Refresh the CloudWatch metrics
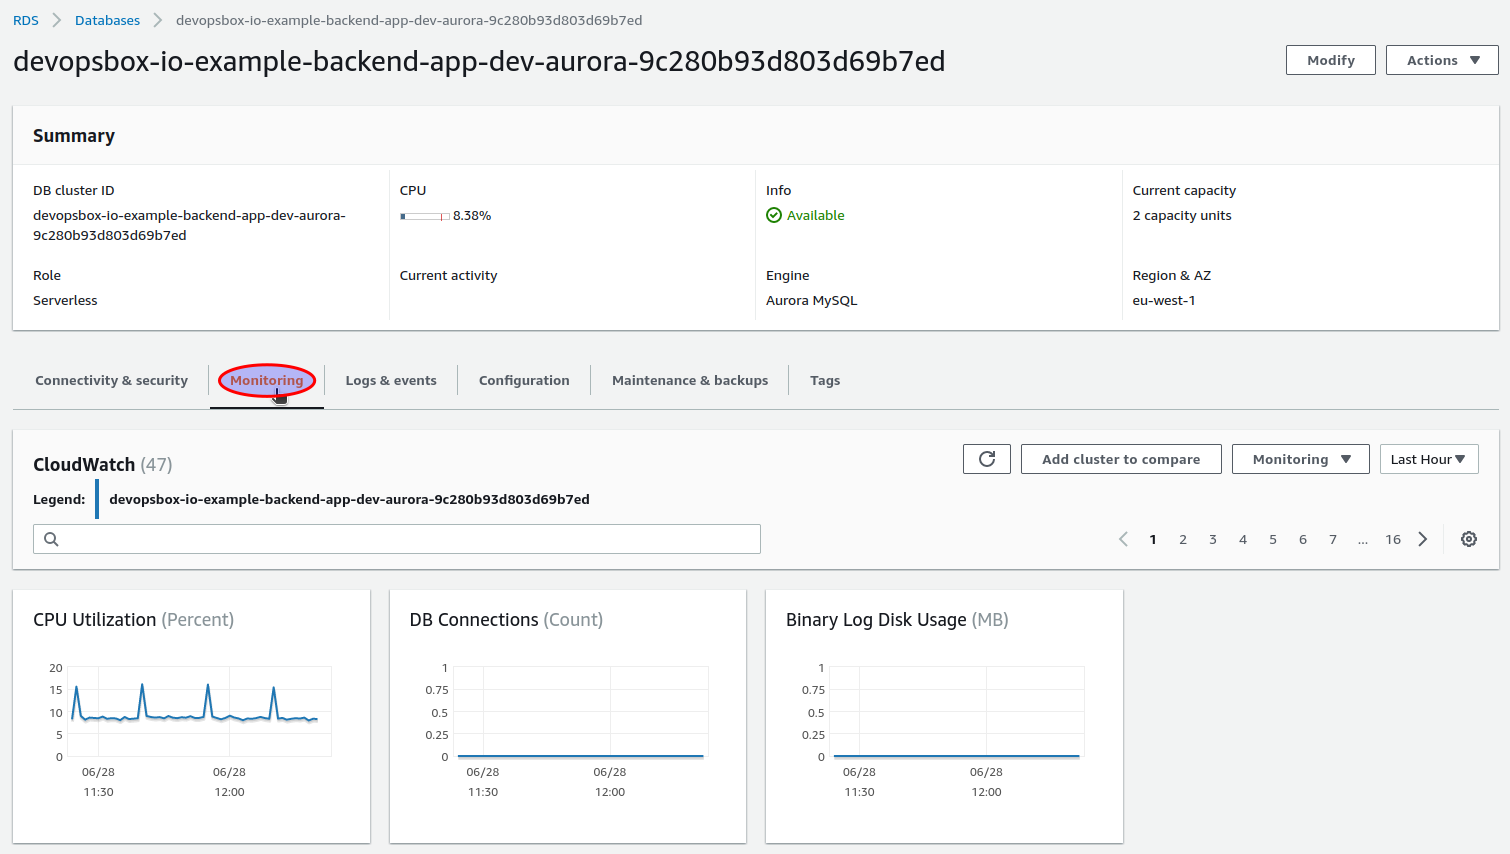The width and height of the screenshot is (1510, 854). (x=986, y=459)
